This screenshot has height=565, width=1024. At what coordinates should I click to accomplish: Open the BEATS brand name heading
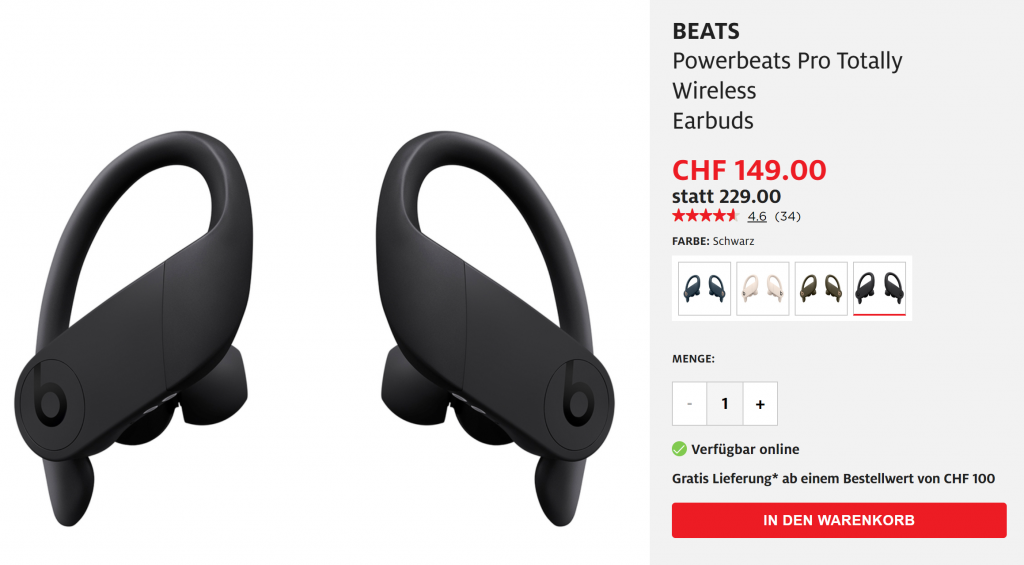point(706,31)
